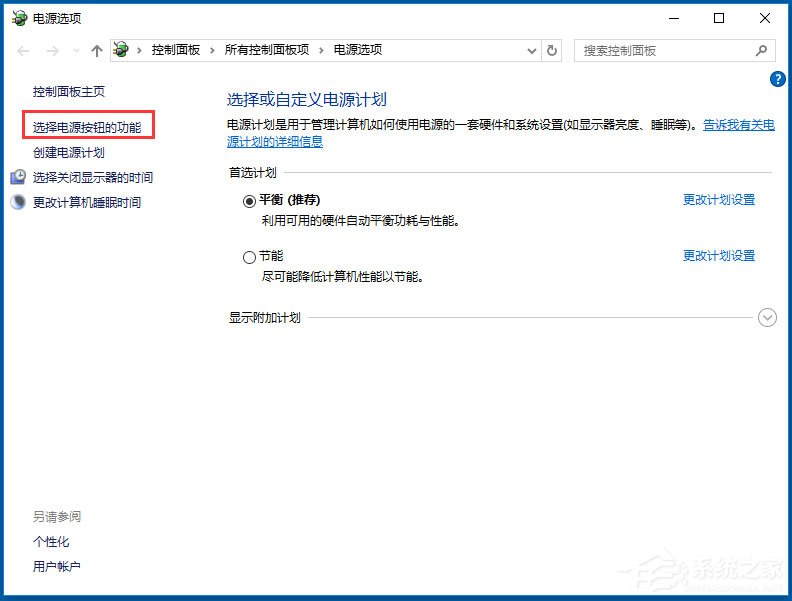Open 告诉我有关电源计划的详细信息 link
The image size is (792, 601).
click(738, 125)
